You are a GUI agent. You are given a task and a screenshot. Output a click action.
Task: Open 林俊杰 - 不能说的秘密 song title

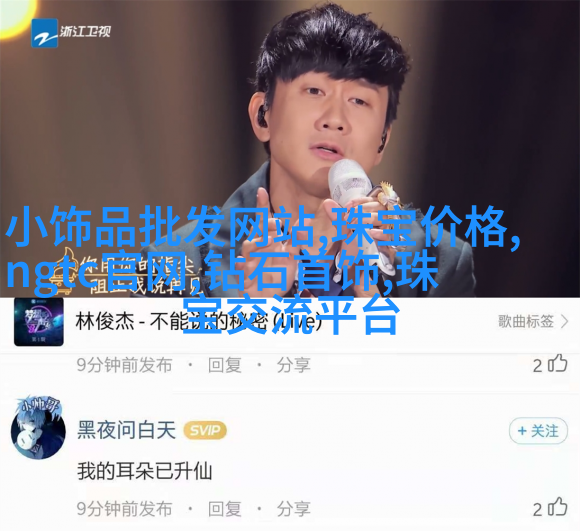[198, 322]
